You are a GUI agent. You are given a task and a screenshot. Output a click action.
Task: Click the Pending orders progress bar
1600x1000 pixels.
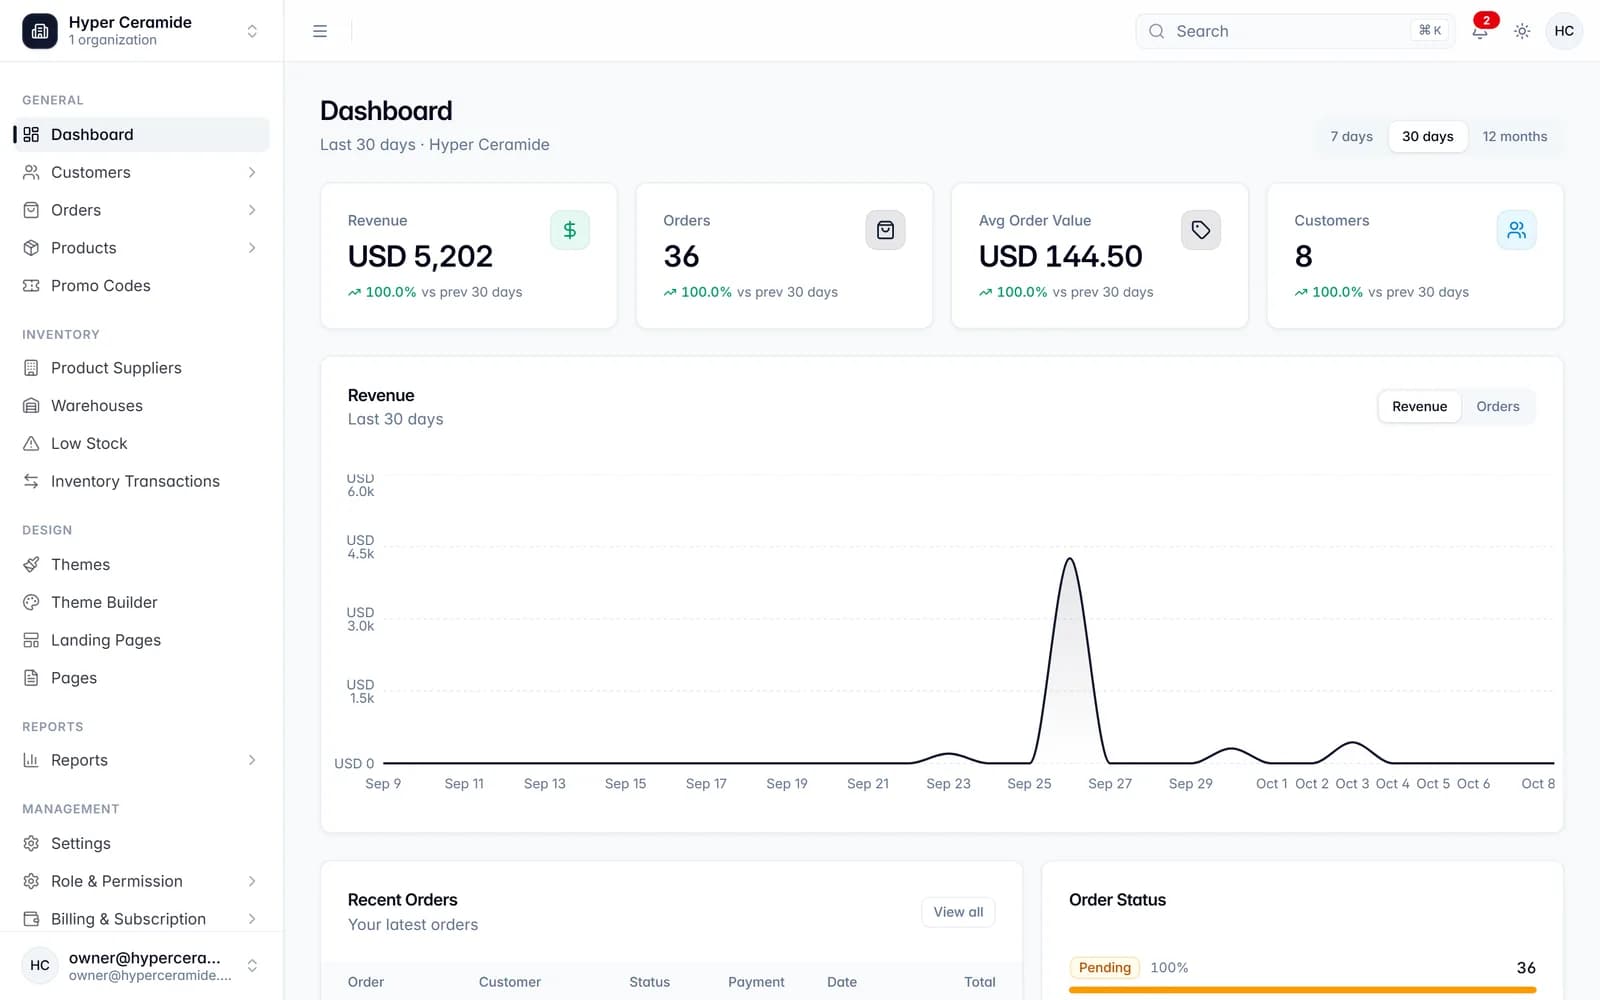click(1302, 990)
